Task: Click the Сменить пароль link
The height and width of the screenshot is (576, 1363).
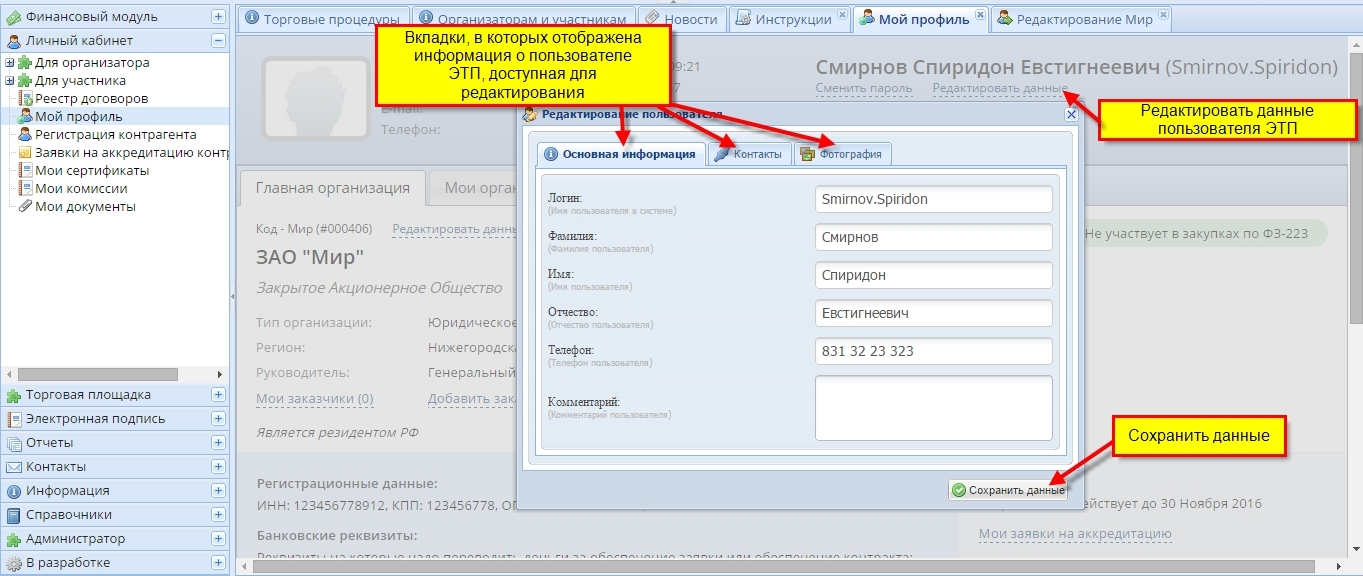Action: pos(864,88)
